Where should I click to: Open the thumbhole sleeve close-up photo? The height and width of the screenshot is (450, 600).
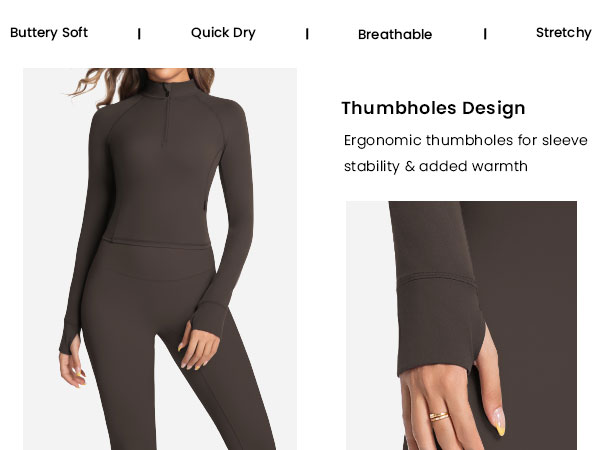pos(461,326)
